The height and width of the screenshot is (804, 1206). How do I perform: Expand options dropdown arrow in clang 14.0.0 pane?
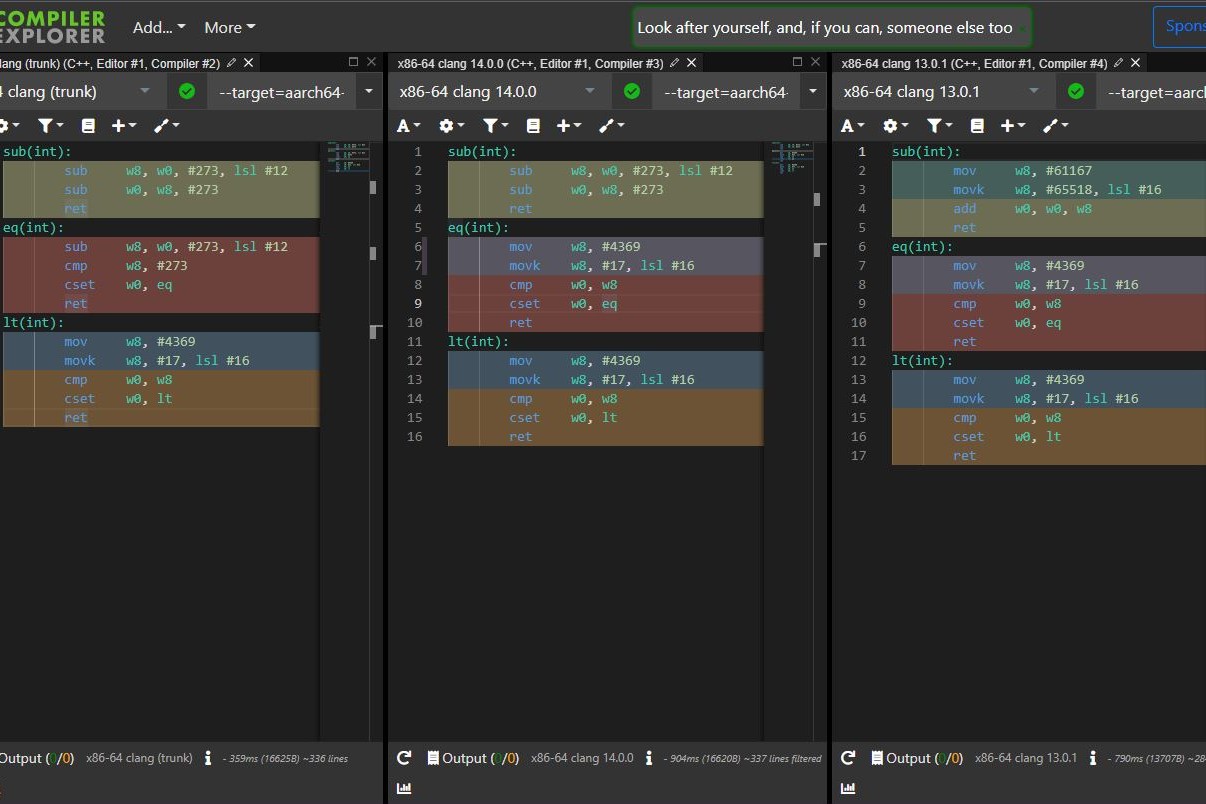814,91
